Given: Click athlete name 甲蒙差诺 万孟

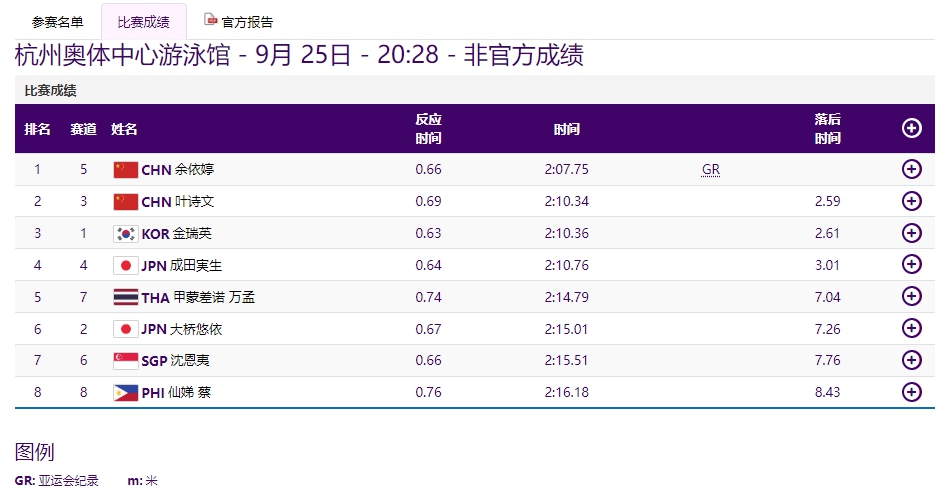Looking at the screenshot, I should pos(214,297).
